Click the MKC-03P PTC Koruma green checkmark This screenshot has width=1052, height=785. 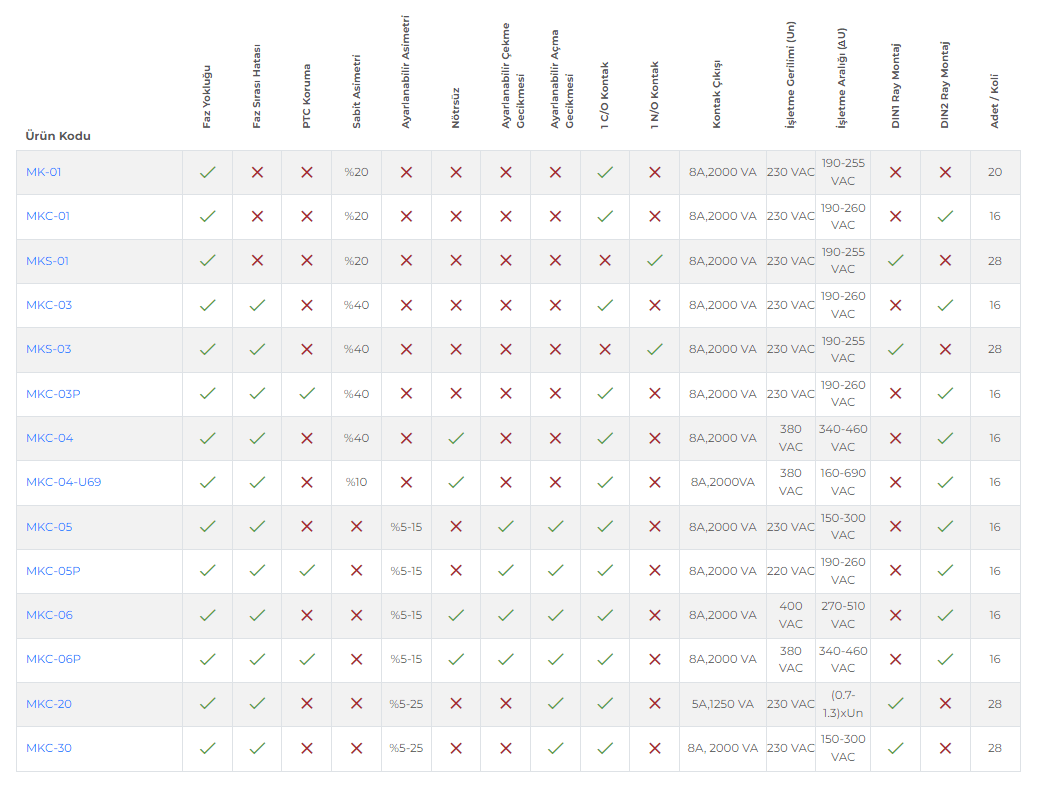pos(307,394)
